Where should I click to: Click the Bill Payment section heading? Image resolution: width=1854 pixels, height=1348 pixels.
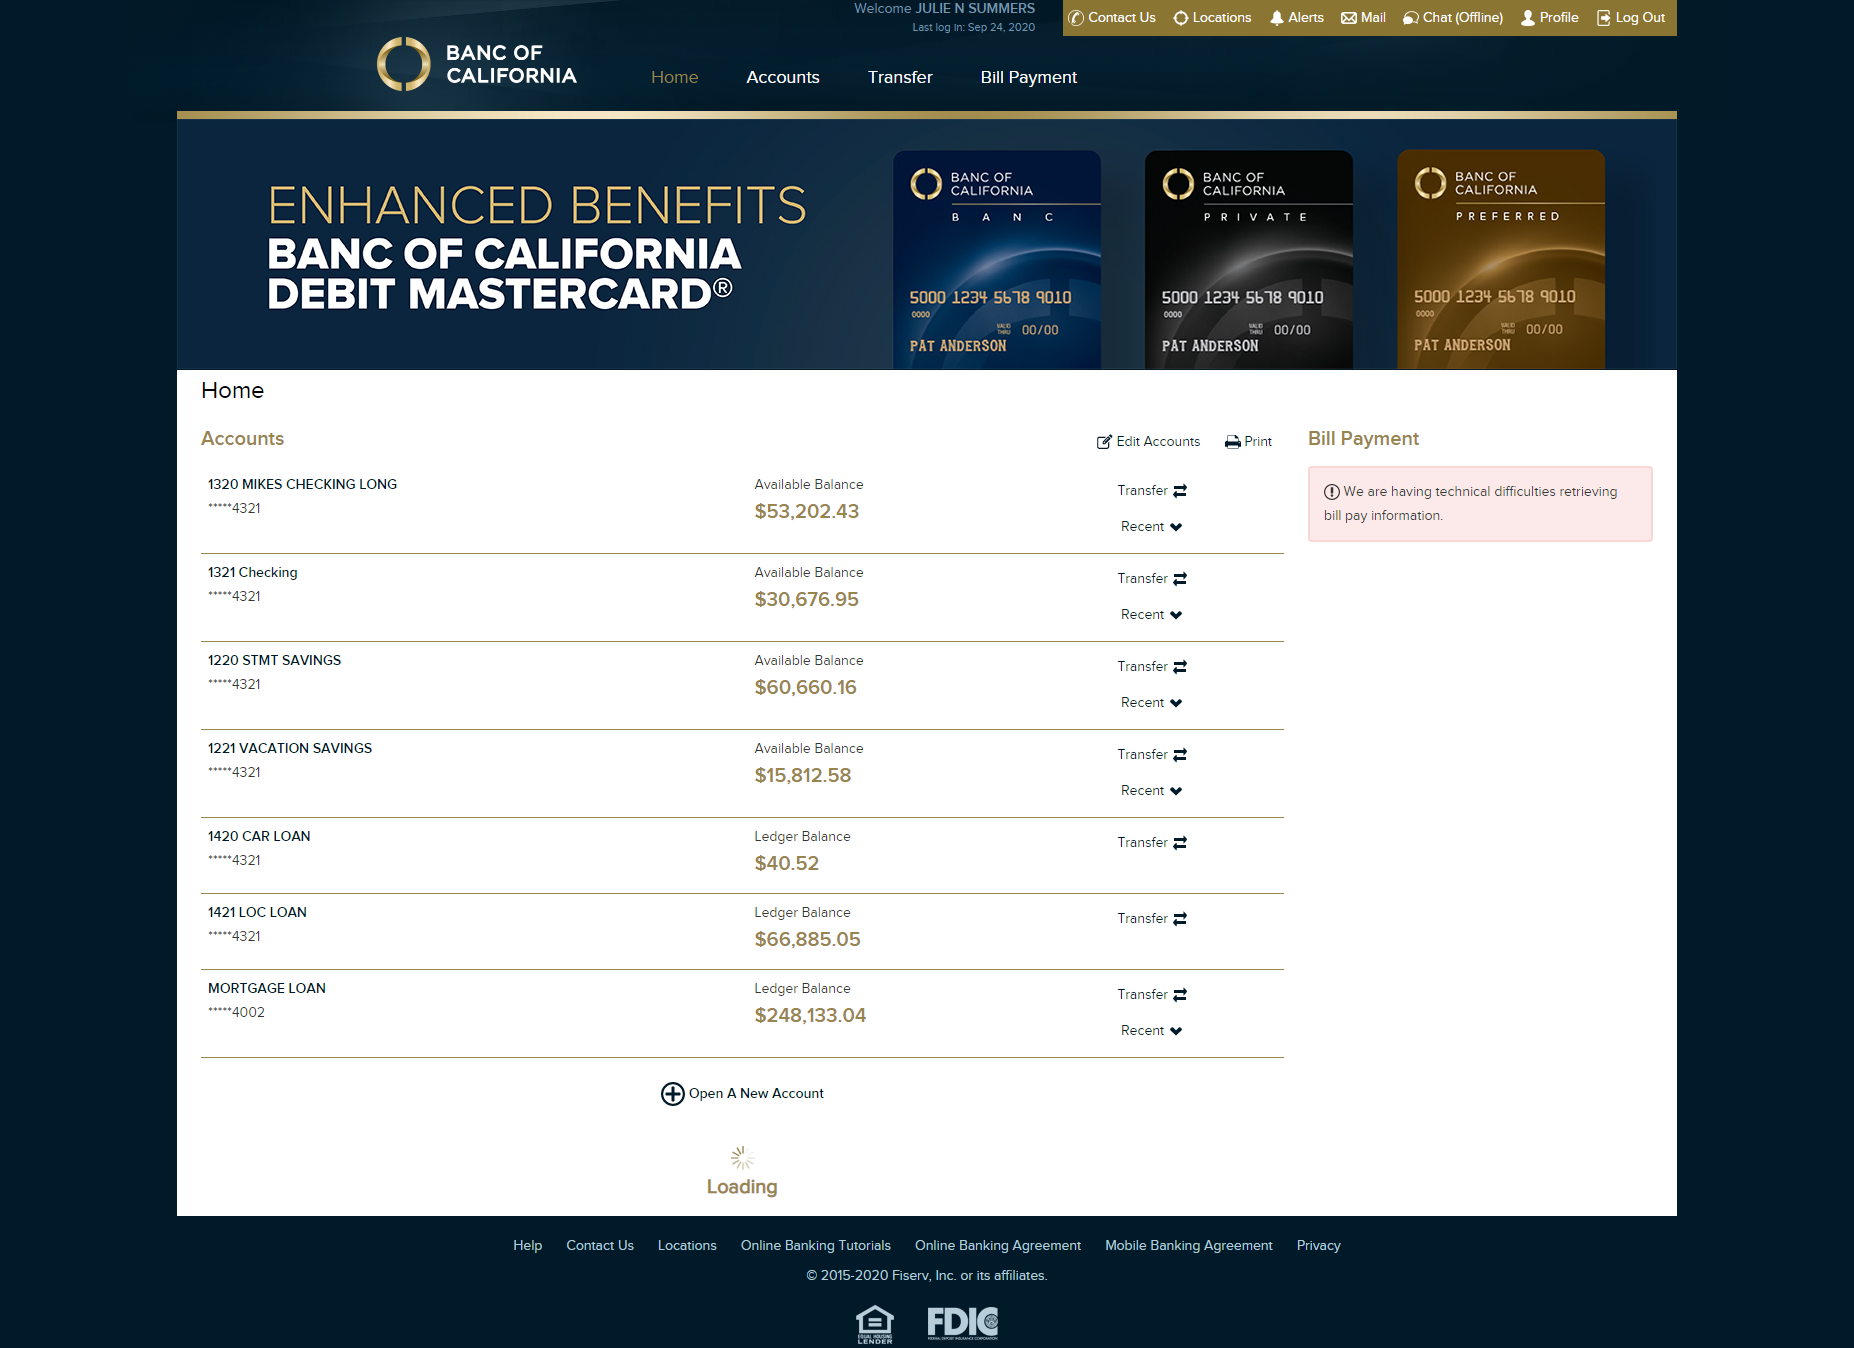point(1363,438)
